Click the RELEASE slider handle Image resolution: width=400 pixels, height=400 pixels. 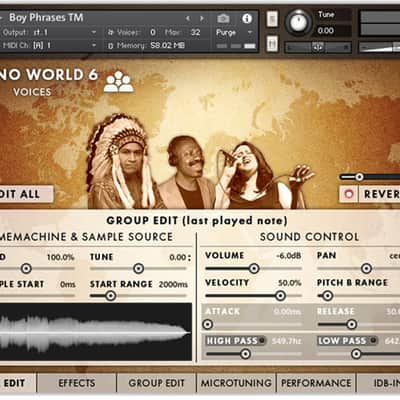pyautogui.click(x=351, y=324)
